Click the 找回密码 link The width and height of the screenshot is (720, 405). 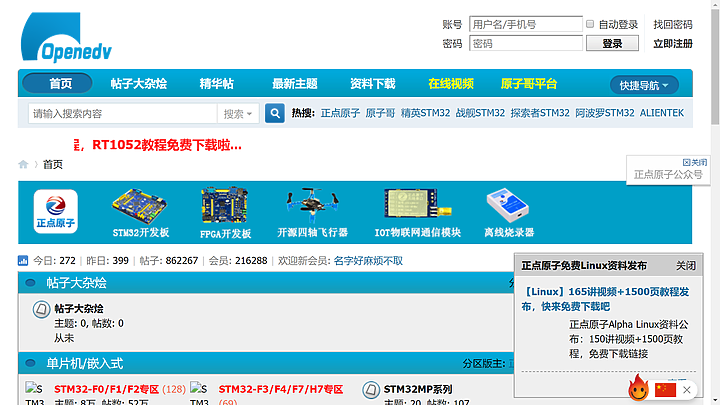(673, 24)
